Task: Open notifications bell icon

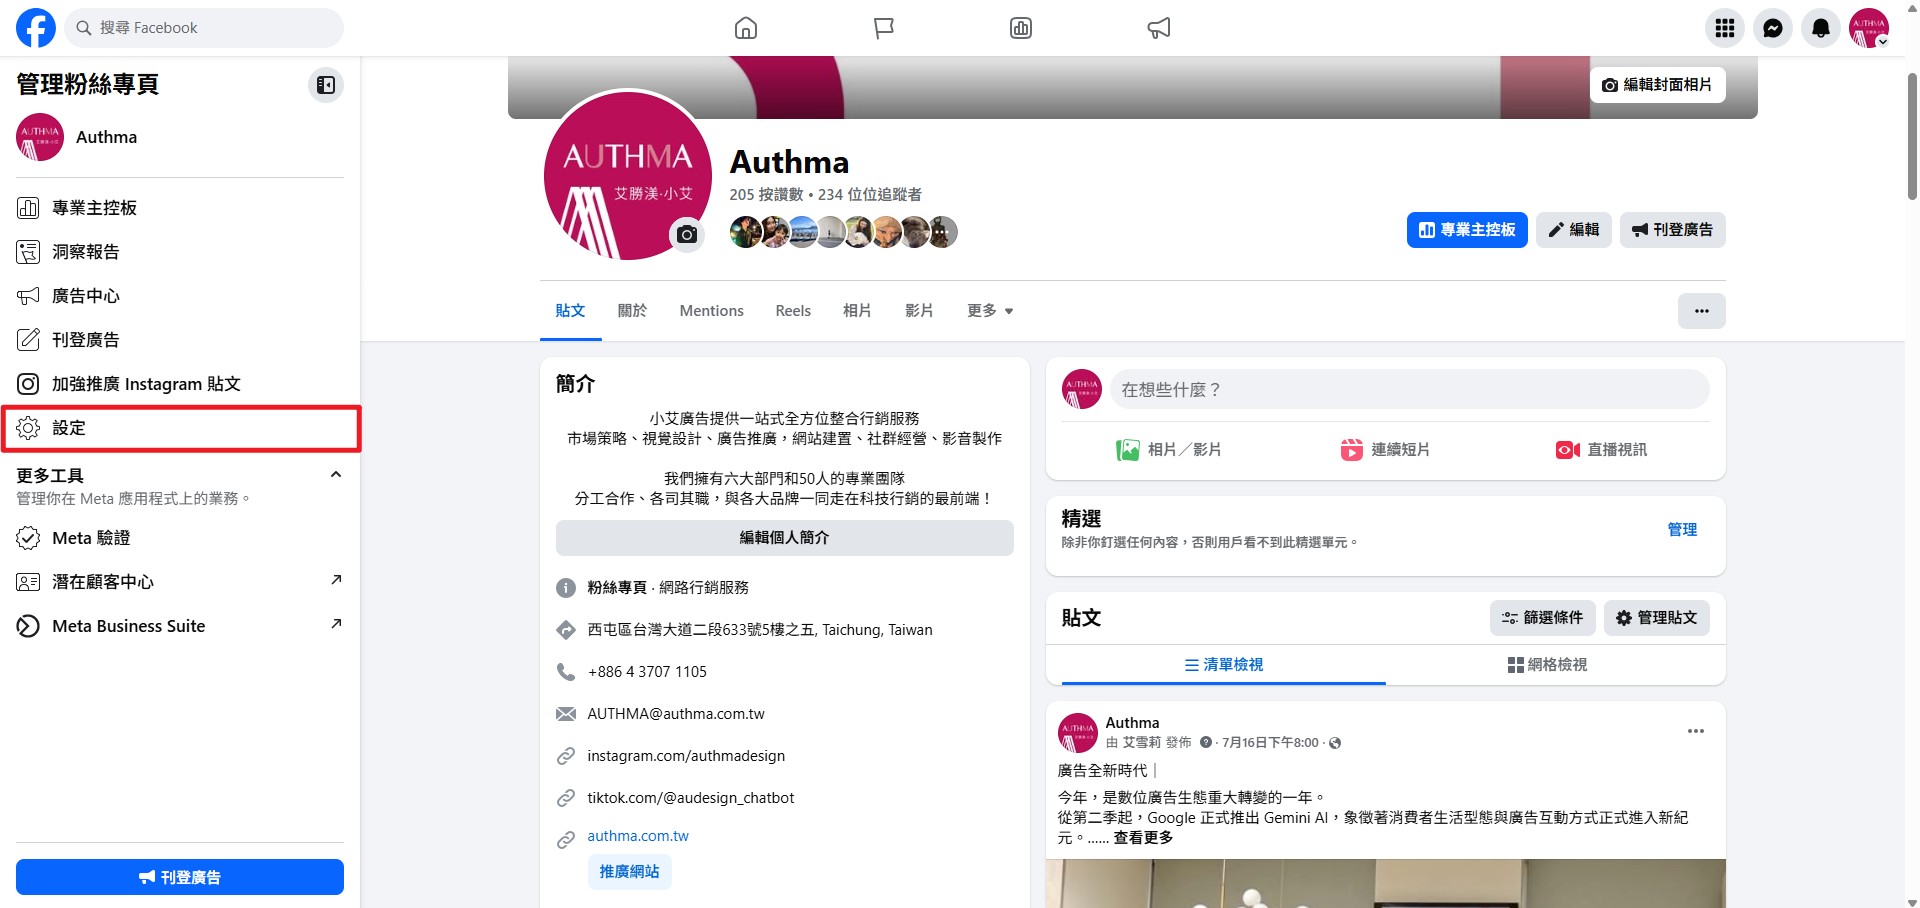Action: point(1821,28)
